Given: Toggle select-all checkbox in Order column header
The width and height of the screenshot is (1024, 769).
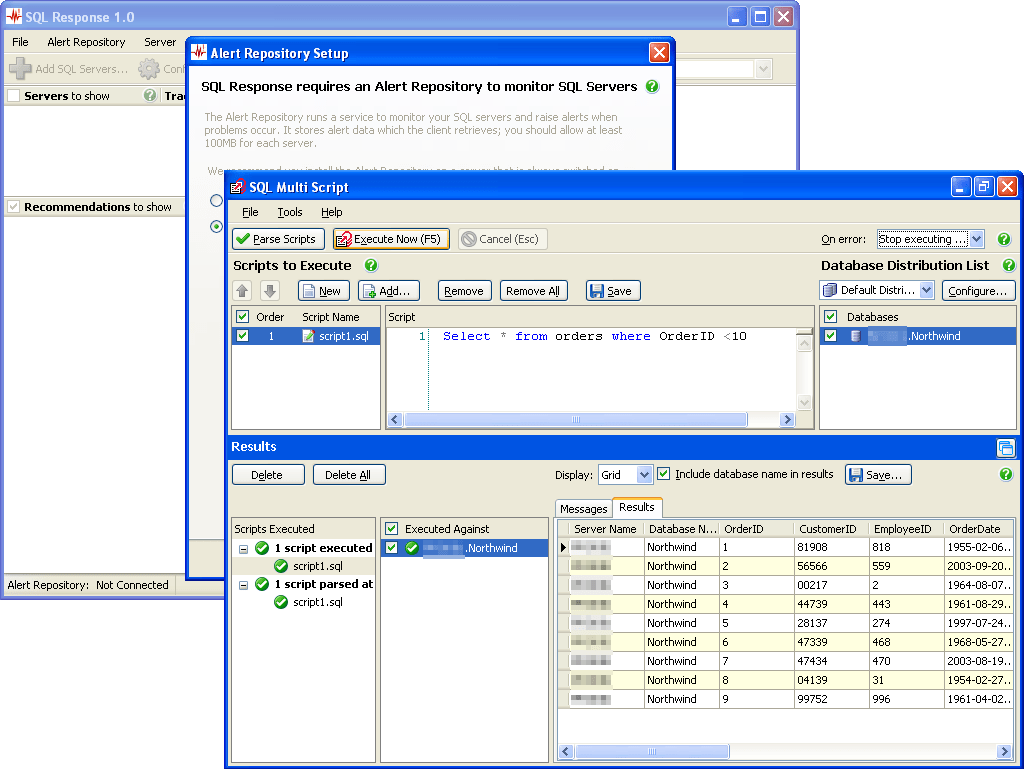Looking at the screenshot, I should (x=242, y=317).
